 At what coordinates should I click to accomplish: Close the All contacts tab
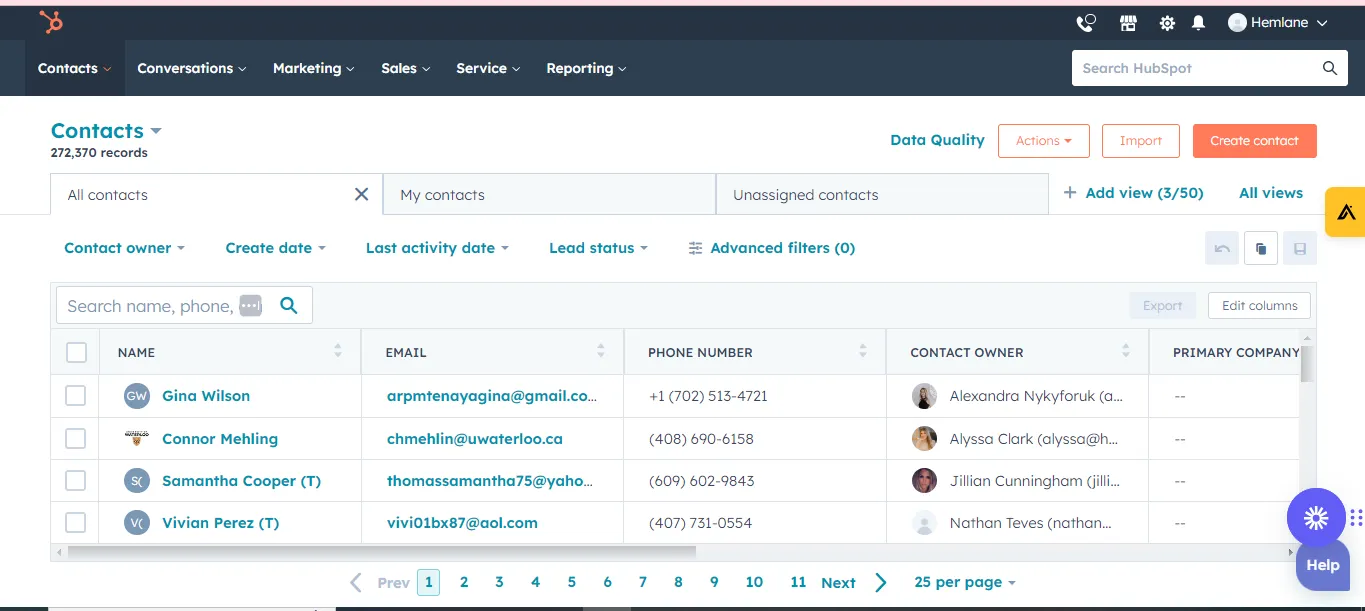[362, 195]
